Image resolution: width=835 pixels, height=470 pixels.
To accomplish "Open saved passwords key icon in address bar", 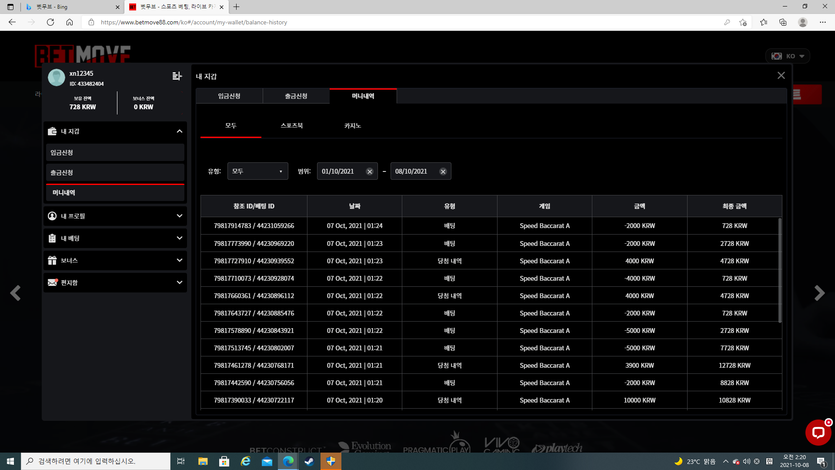I will 727,22.
